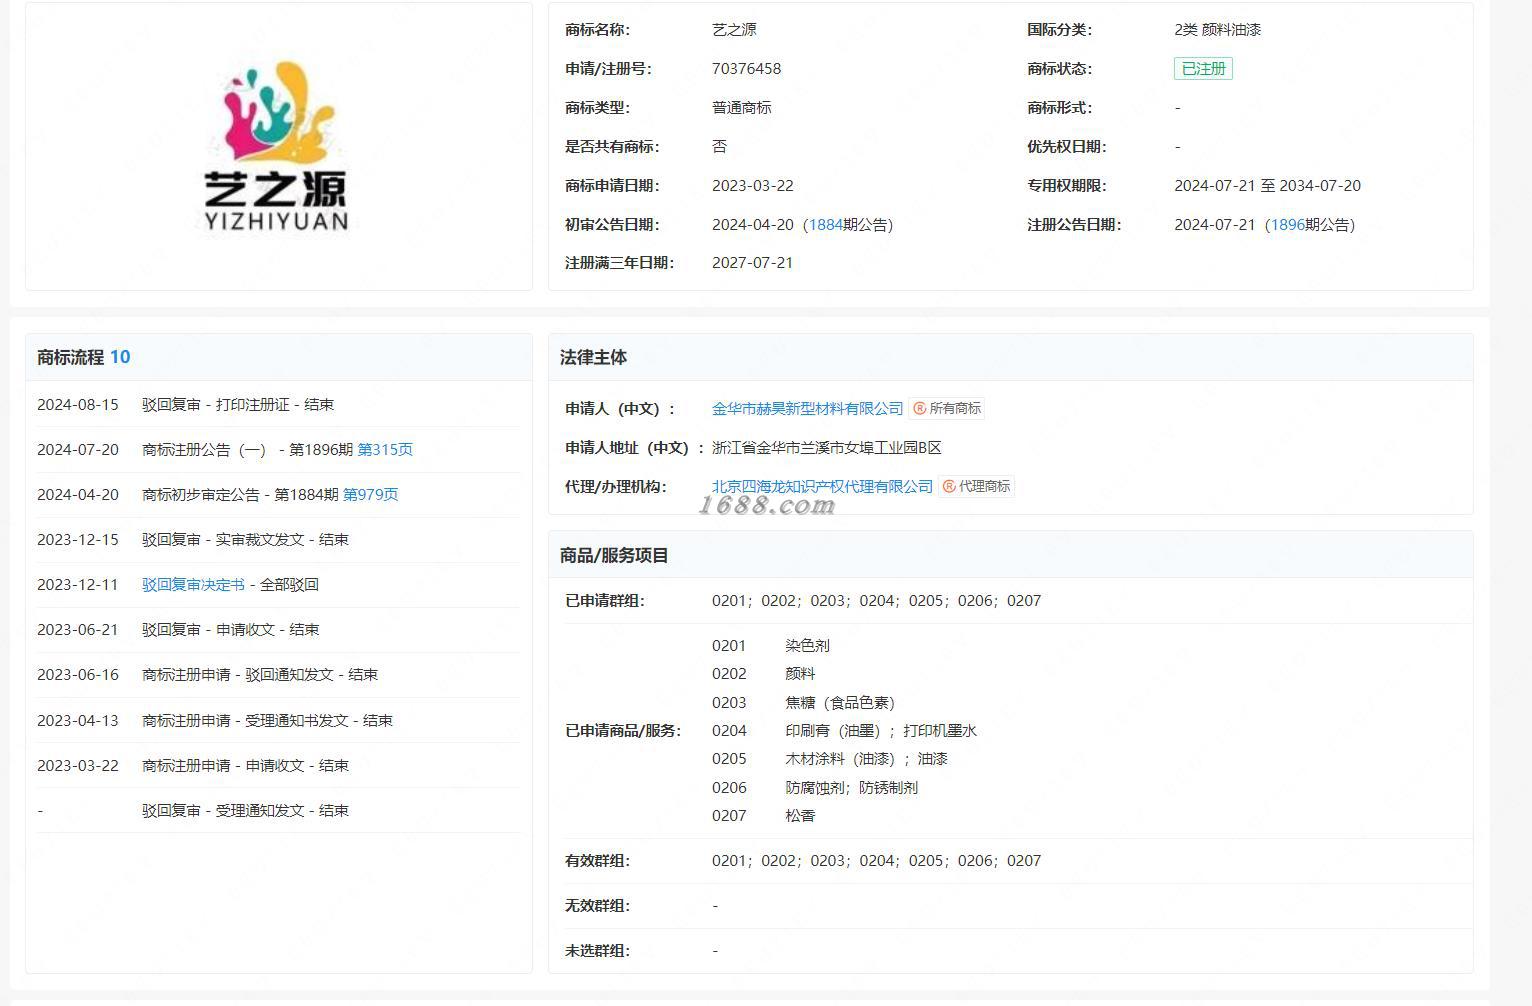The width and height of the screenshot is (1532, 1006).
Task: Select flow row 商标注册申请 - 受理通知书发文 - 结束
Action: pos(267,721)
